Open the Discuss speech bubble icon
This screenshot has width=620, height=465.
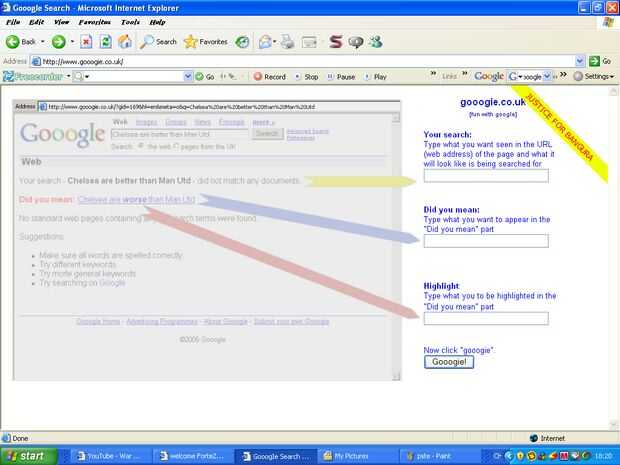click(x=355, y=42)
